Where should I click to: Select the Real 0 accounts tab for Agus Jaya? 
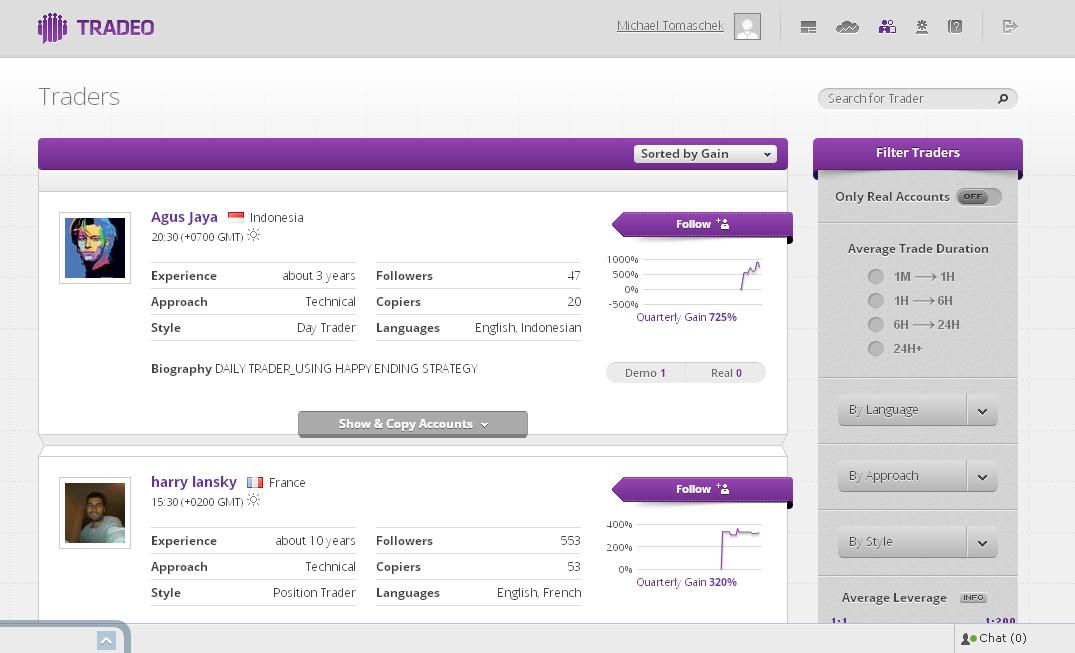click(x=726, y=373)
